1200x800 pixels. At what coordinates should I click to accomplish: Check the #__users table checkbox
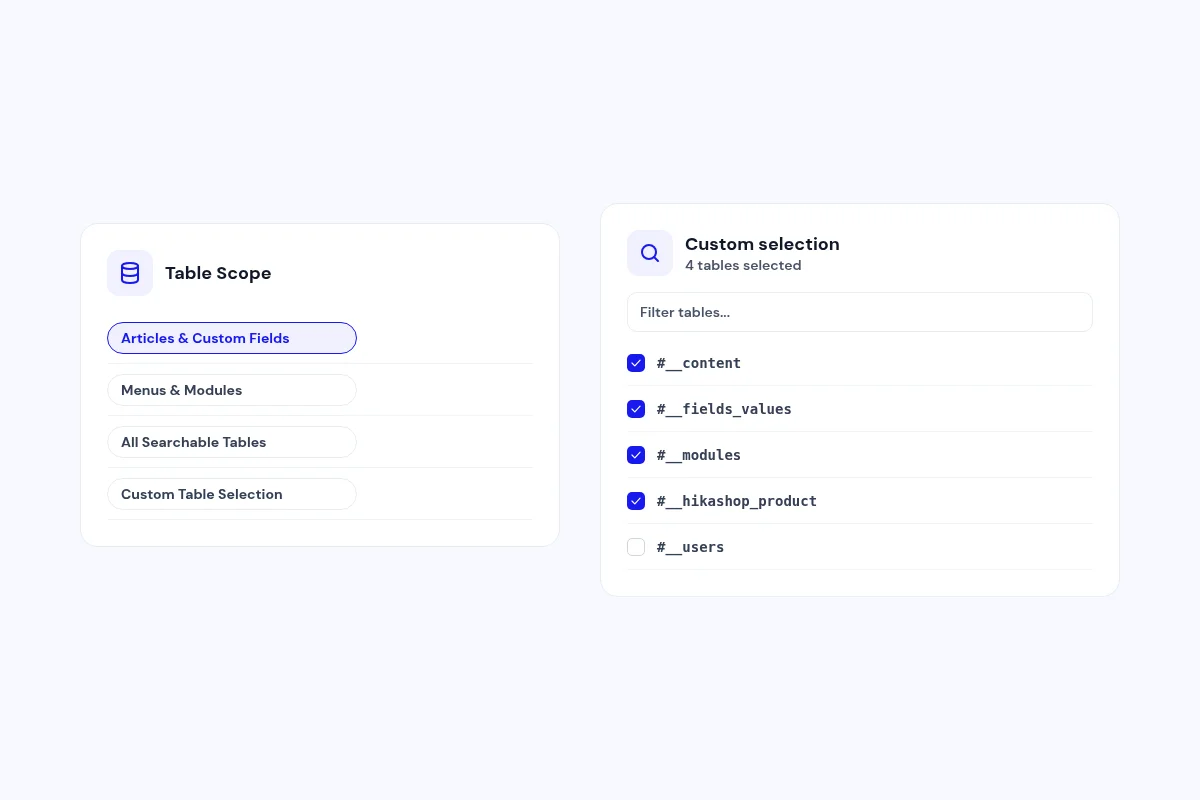click(x=636, y=547)
